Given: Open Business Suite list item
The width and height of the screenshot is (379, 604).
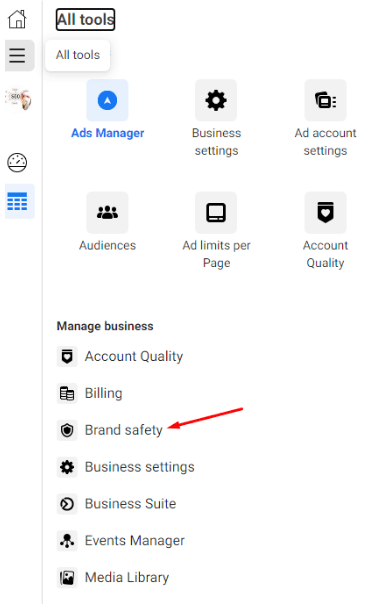Looking at the screenshot, I should click(x=117, y=504).
